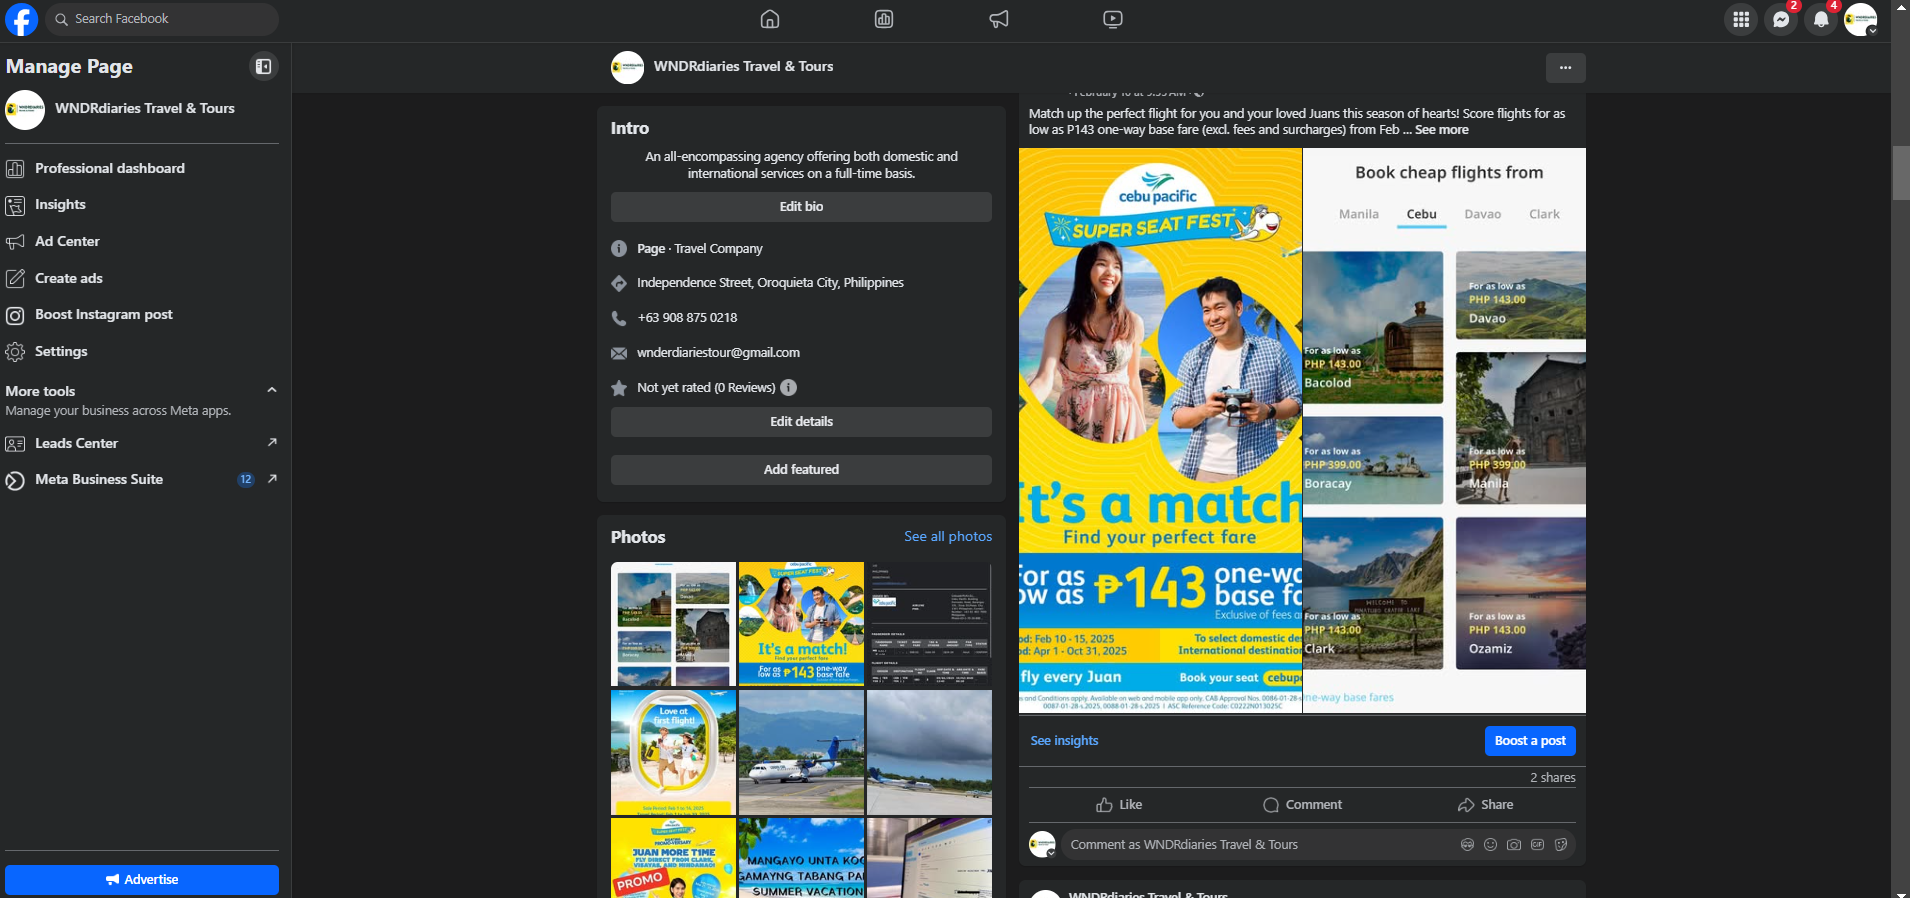Like the Cebu Pacific post
Viewport: 1910px width, 898px height.
1119,805
